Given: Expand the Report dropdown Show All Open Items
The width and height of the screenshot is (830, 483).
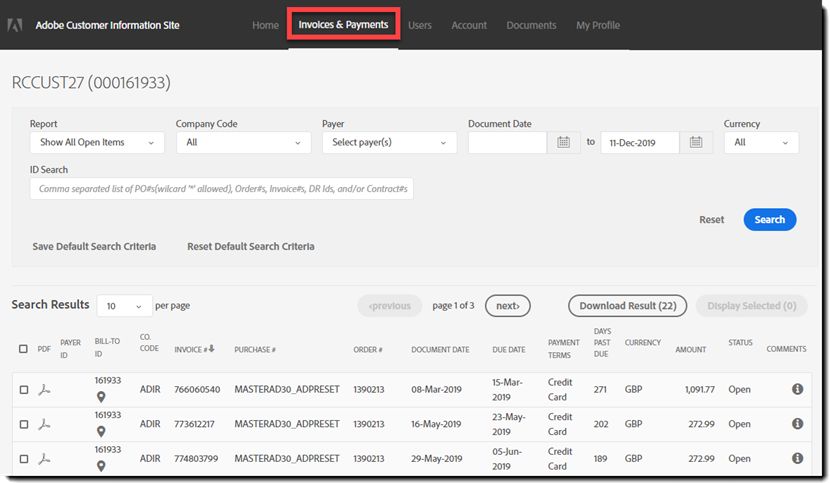Looking at the screenshot, I should click(x=97, y=142).
